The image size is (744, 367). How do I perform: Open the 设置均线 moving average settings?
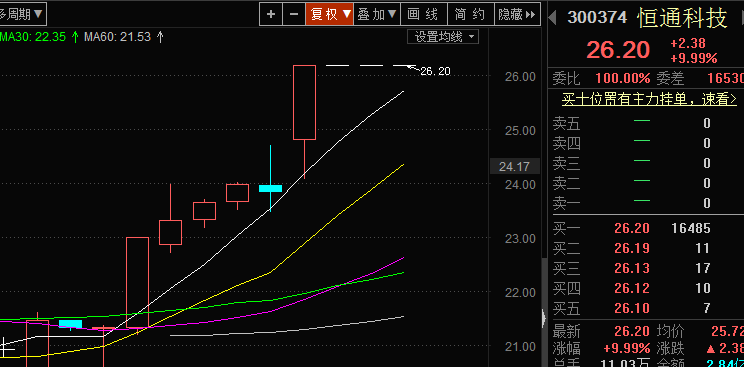pyautogui.click(x=443, y=37)
